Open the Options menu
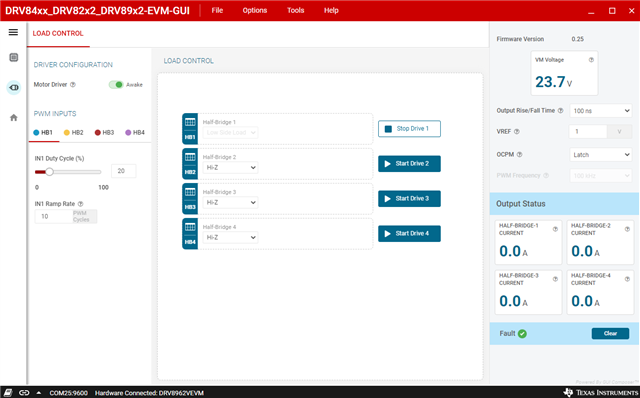Image resolution: width=640 pixels, height=398 pixels. pyautogui.click(x=255, y=10)
